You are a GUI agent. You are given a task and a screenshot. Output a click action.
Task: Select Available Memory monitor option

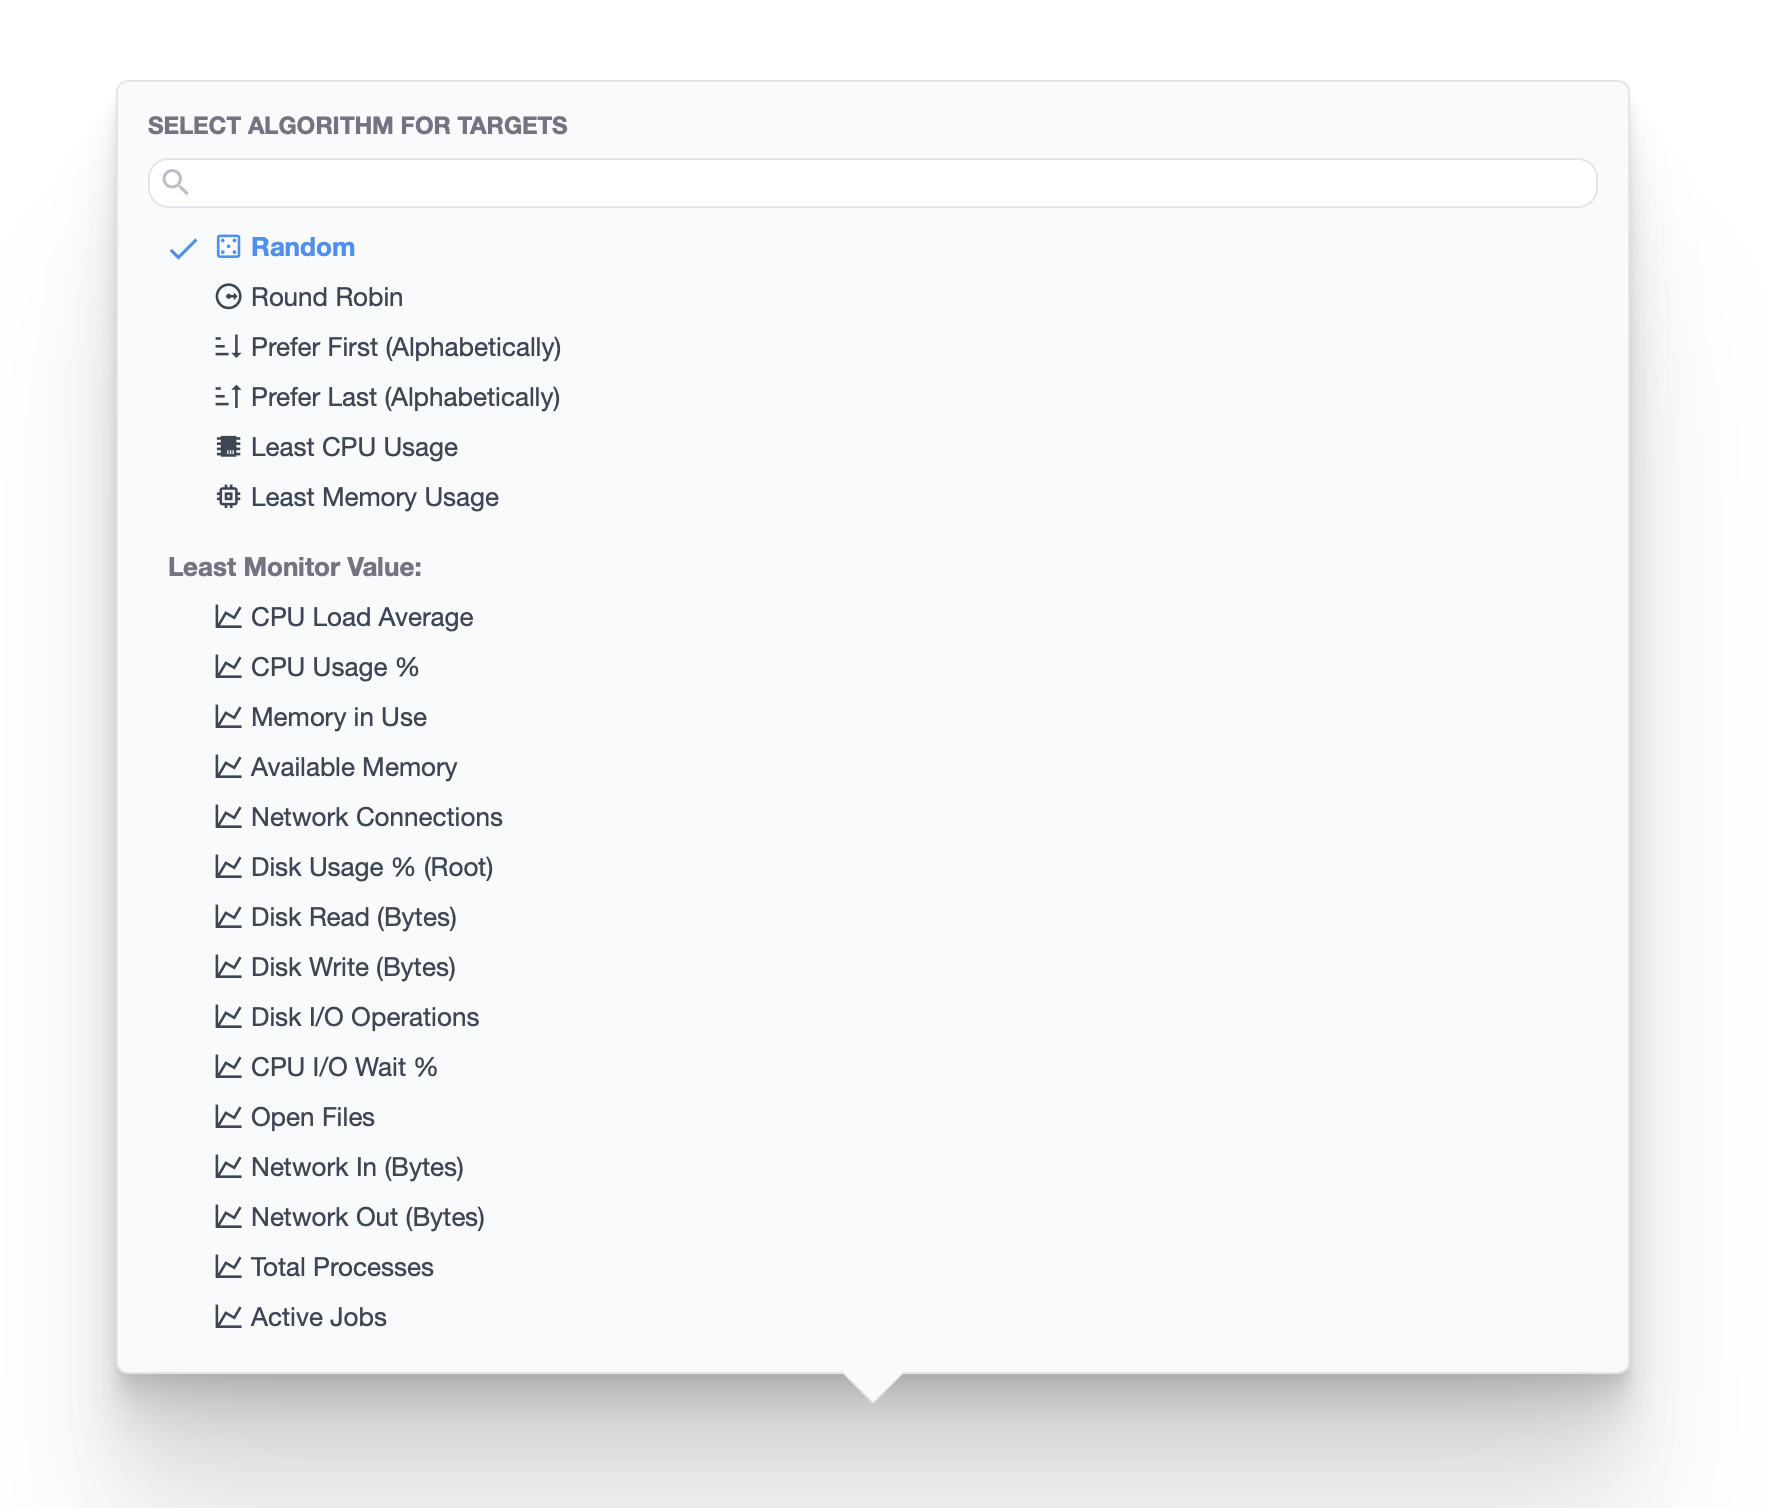353,767
